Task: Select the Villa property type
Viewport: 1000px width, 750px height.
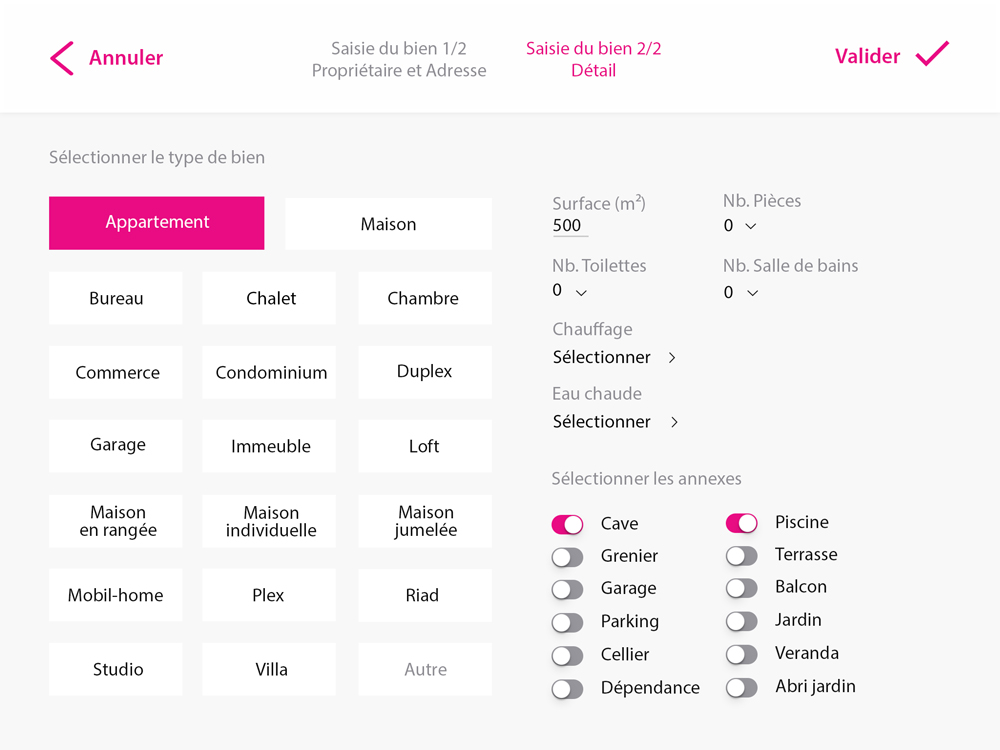Action: (269, 669)
